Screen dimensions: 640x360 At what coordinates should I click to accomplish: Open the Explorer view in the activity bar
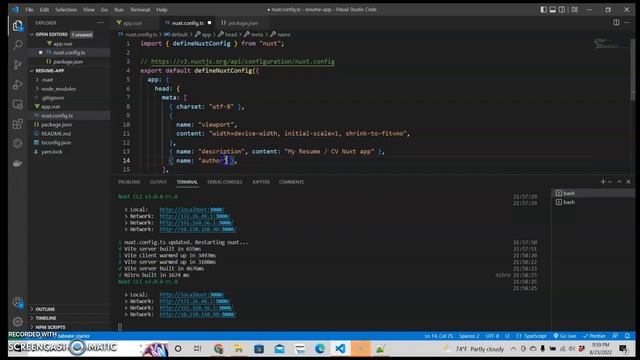click(18, 26)
